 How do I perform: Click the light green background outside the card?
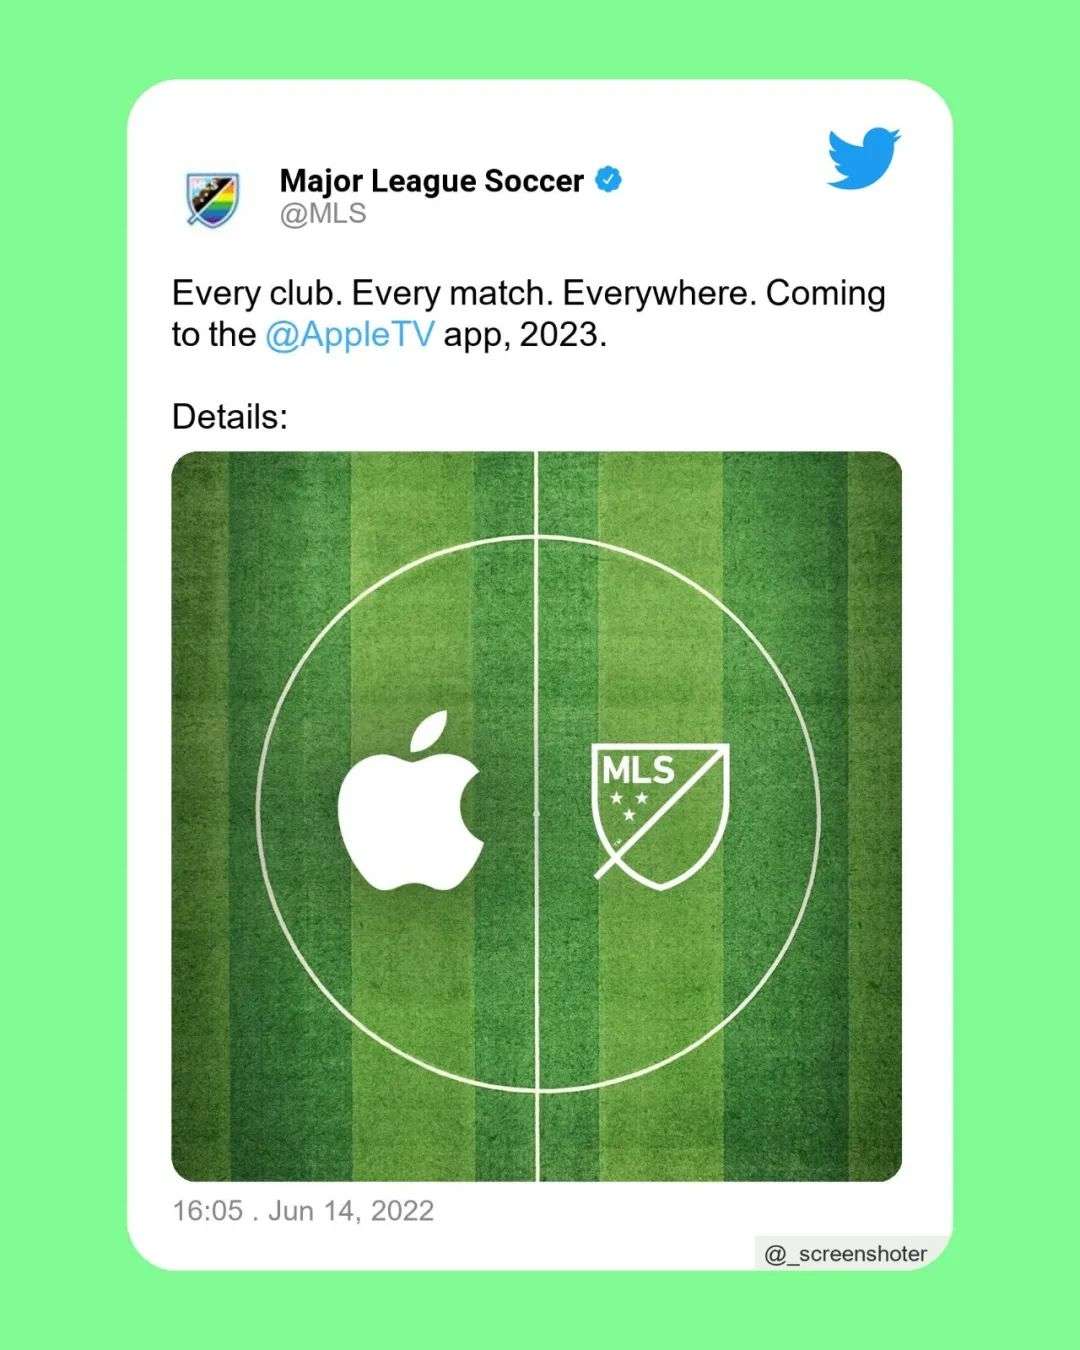point(60,675)
